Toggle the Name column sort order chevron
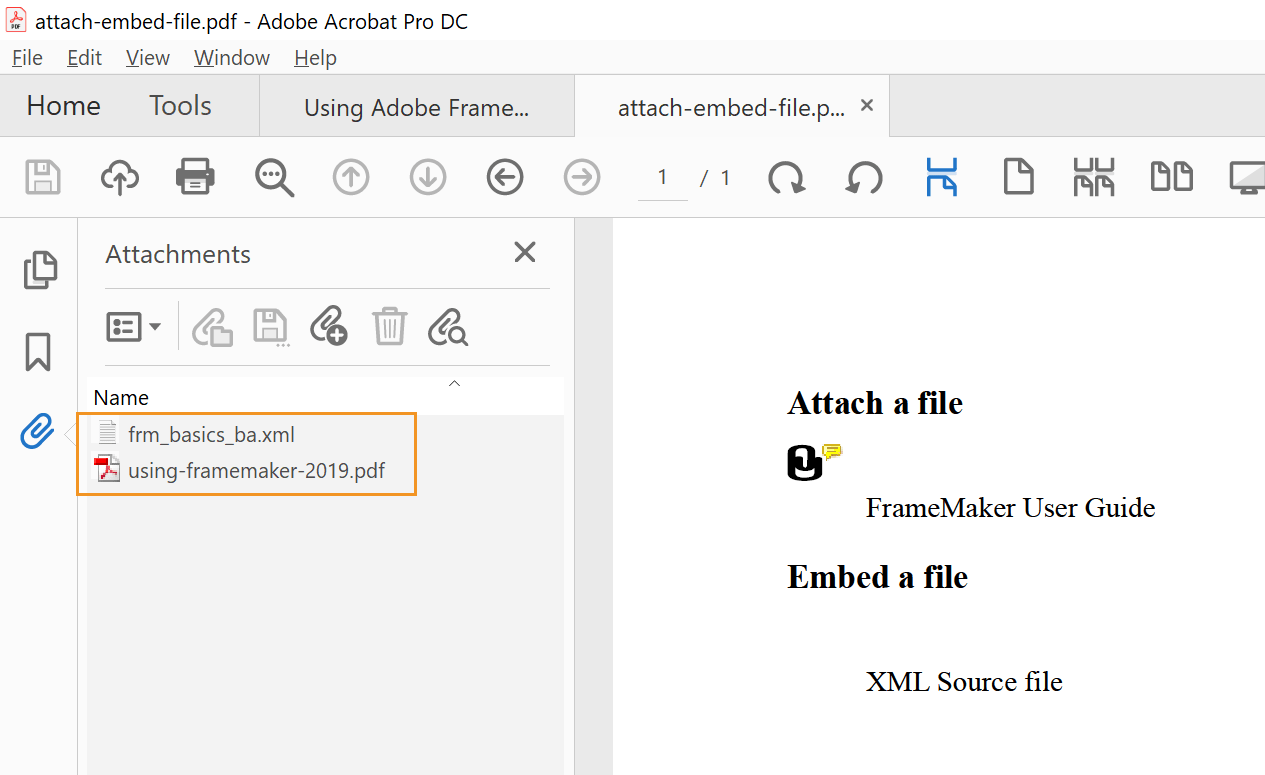This screenshot has height=775, width=1265. click(x=454, y=383)
